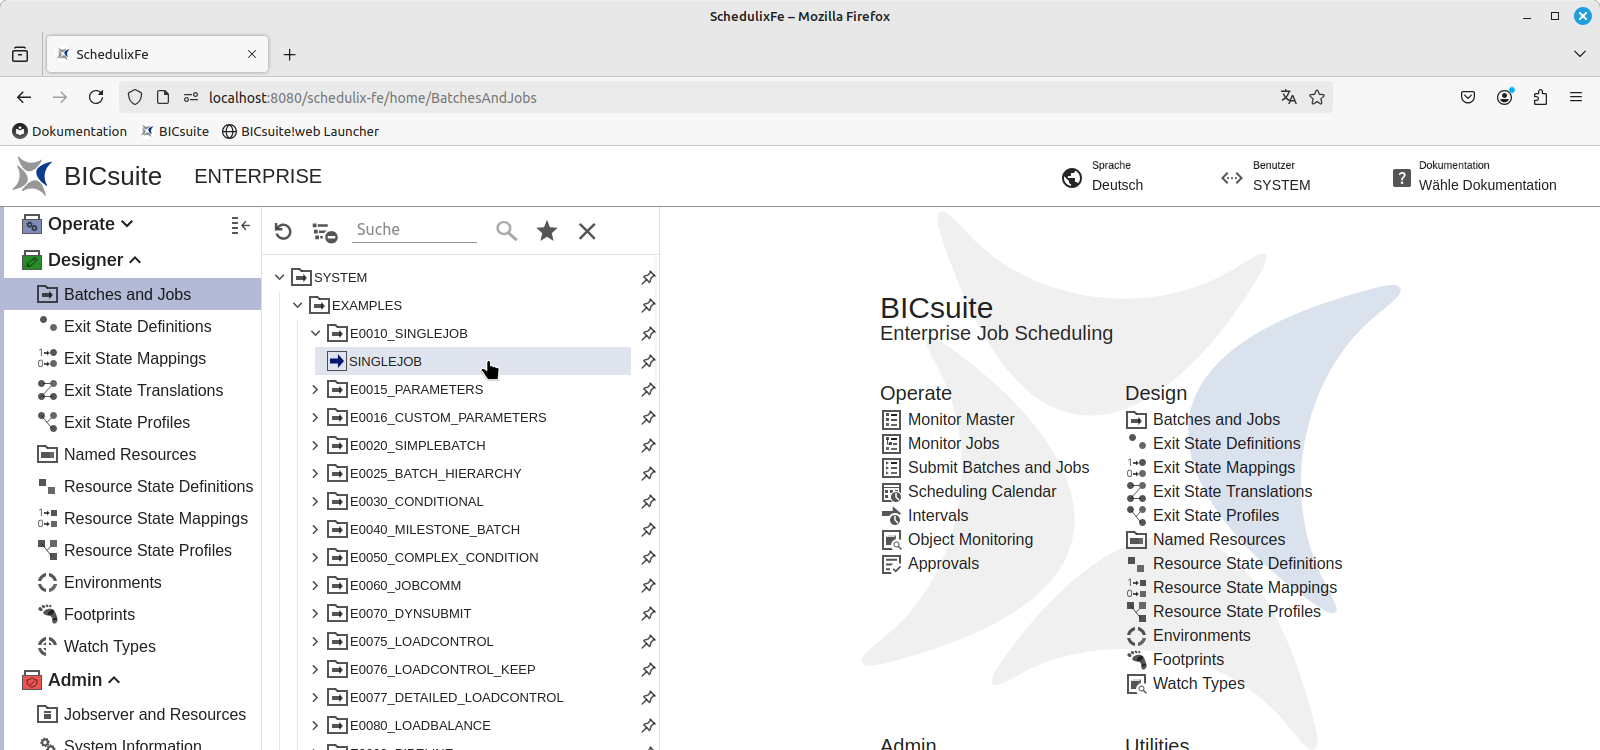The height and width of the screenshot is (750, 1600).
Task: Open the documentation help icon
Action: 1402,178
